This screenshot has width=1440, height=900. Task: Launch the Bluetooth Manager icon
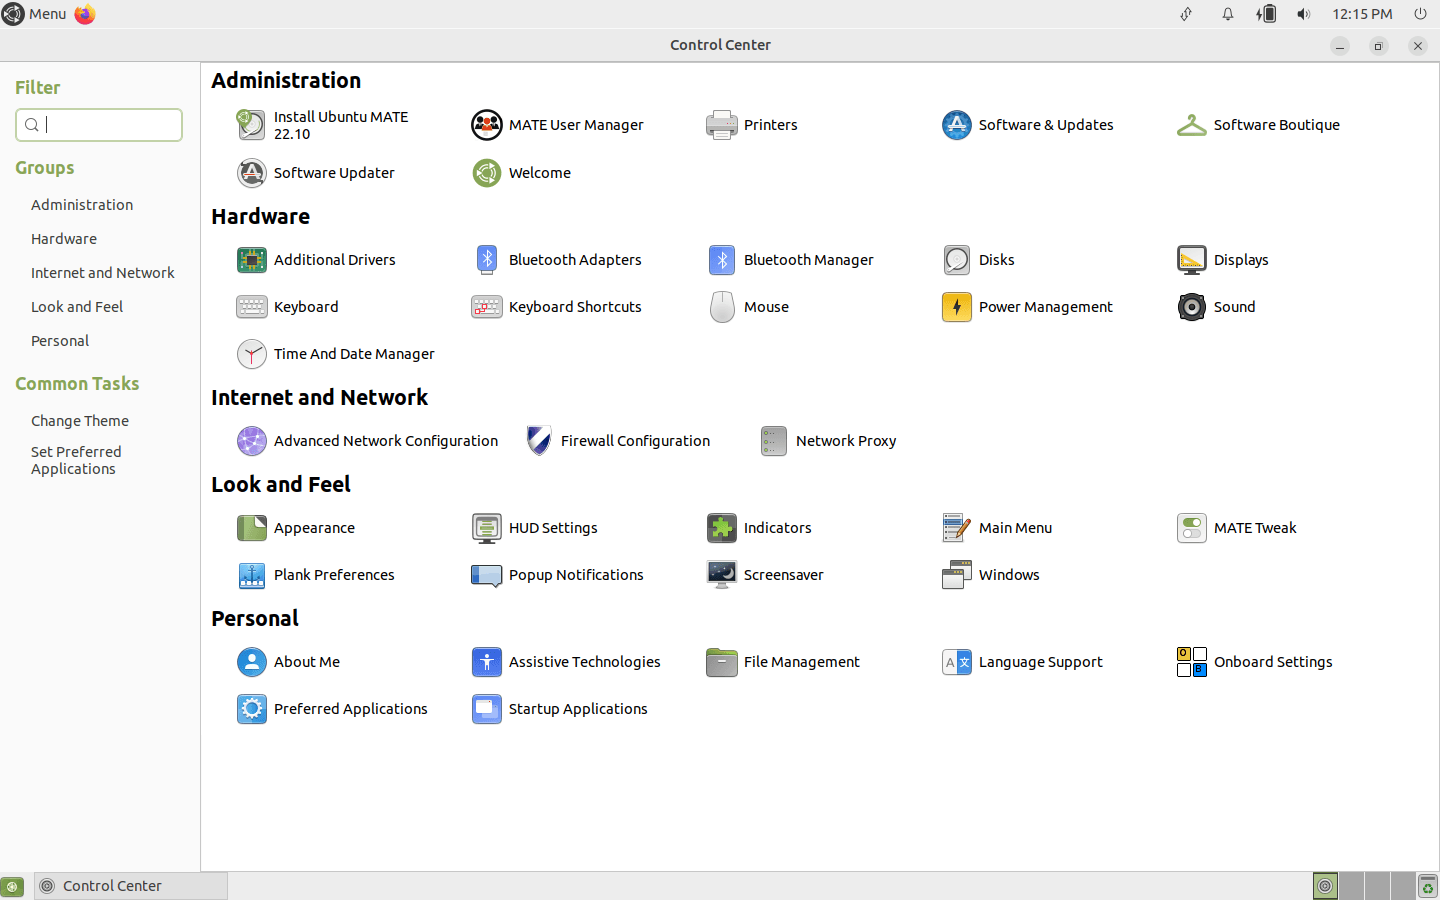pos(722,260)
